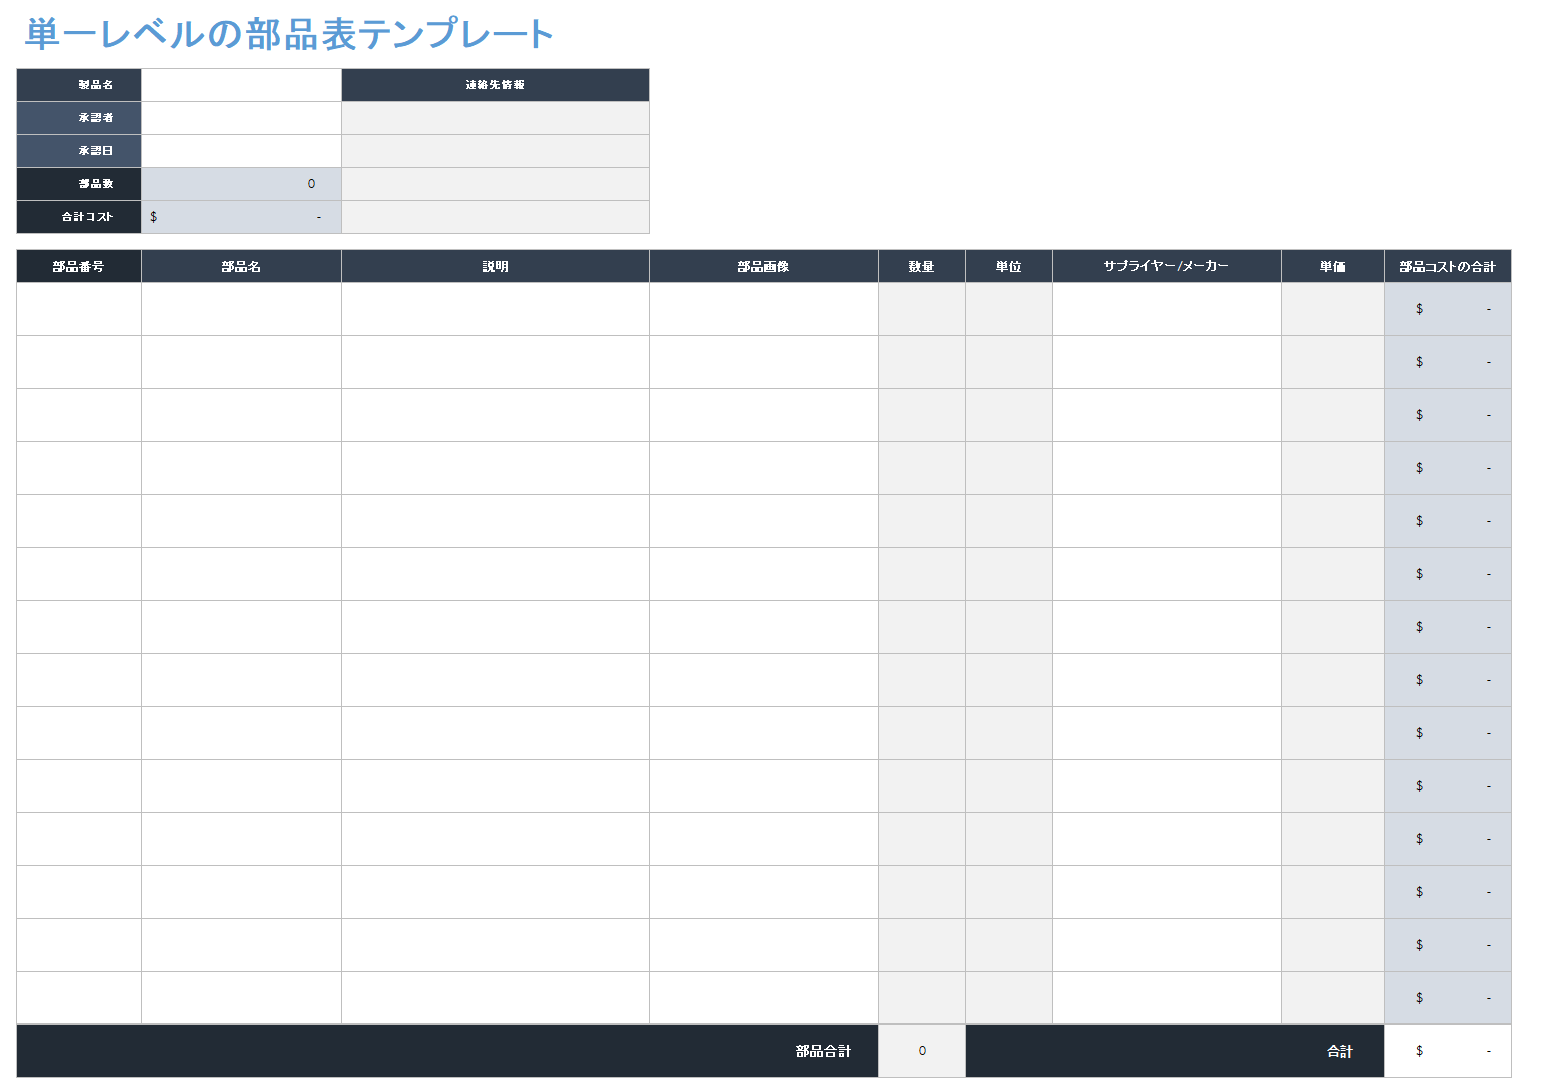The image size is (1543, 1090).
Task: Select the footer 合計 dollar value cell
Action: 1448,1051
